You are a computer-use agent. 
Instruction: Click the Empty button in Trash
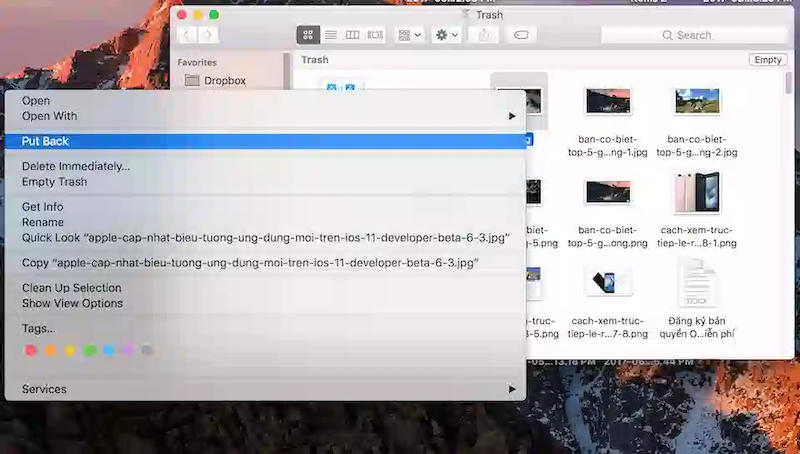tap(768, 60)
